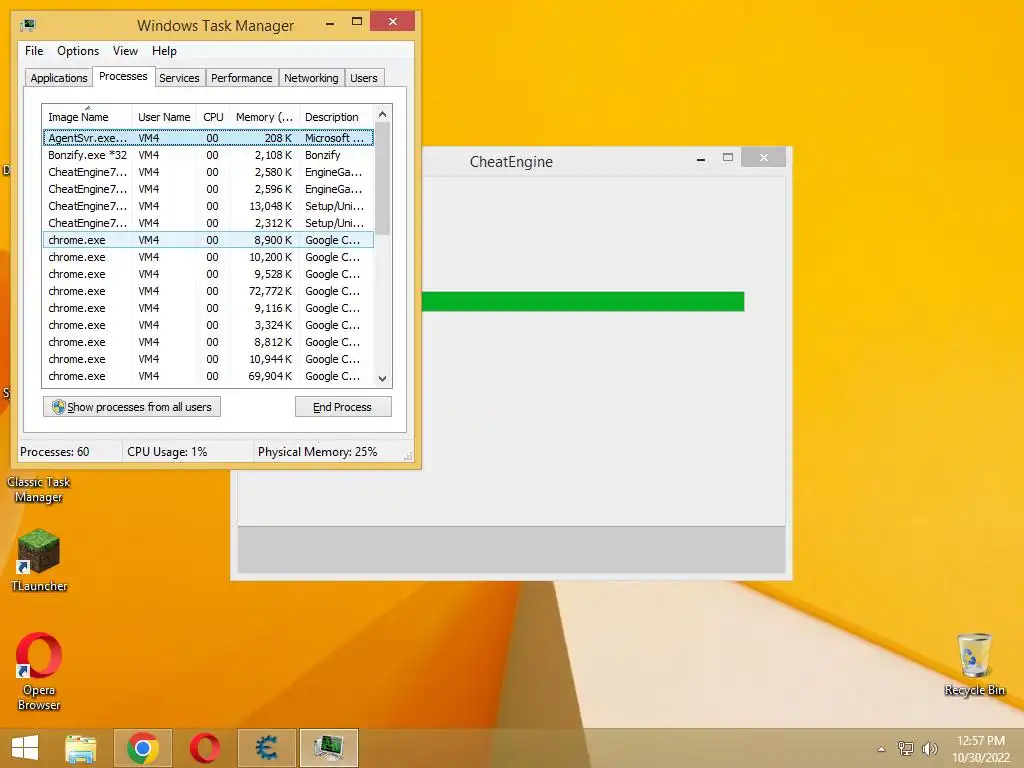Select chrome.exe process using 8,900 K

pos(208,240)
